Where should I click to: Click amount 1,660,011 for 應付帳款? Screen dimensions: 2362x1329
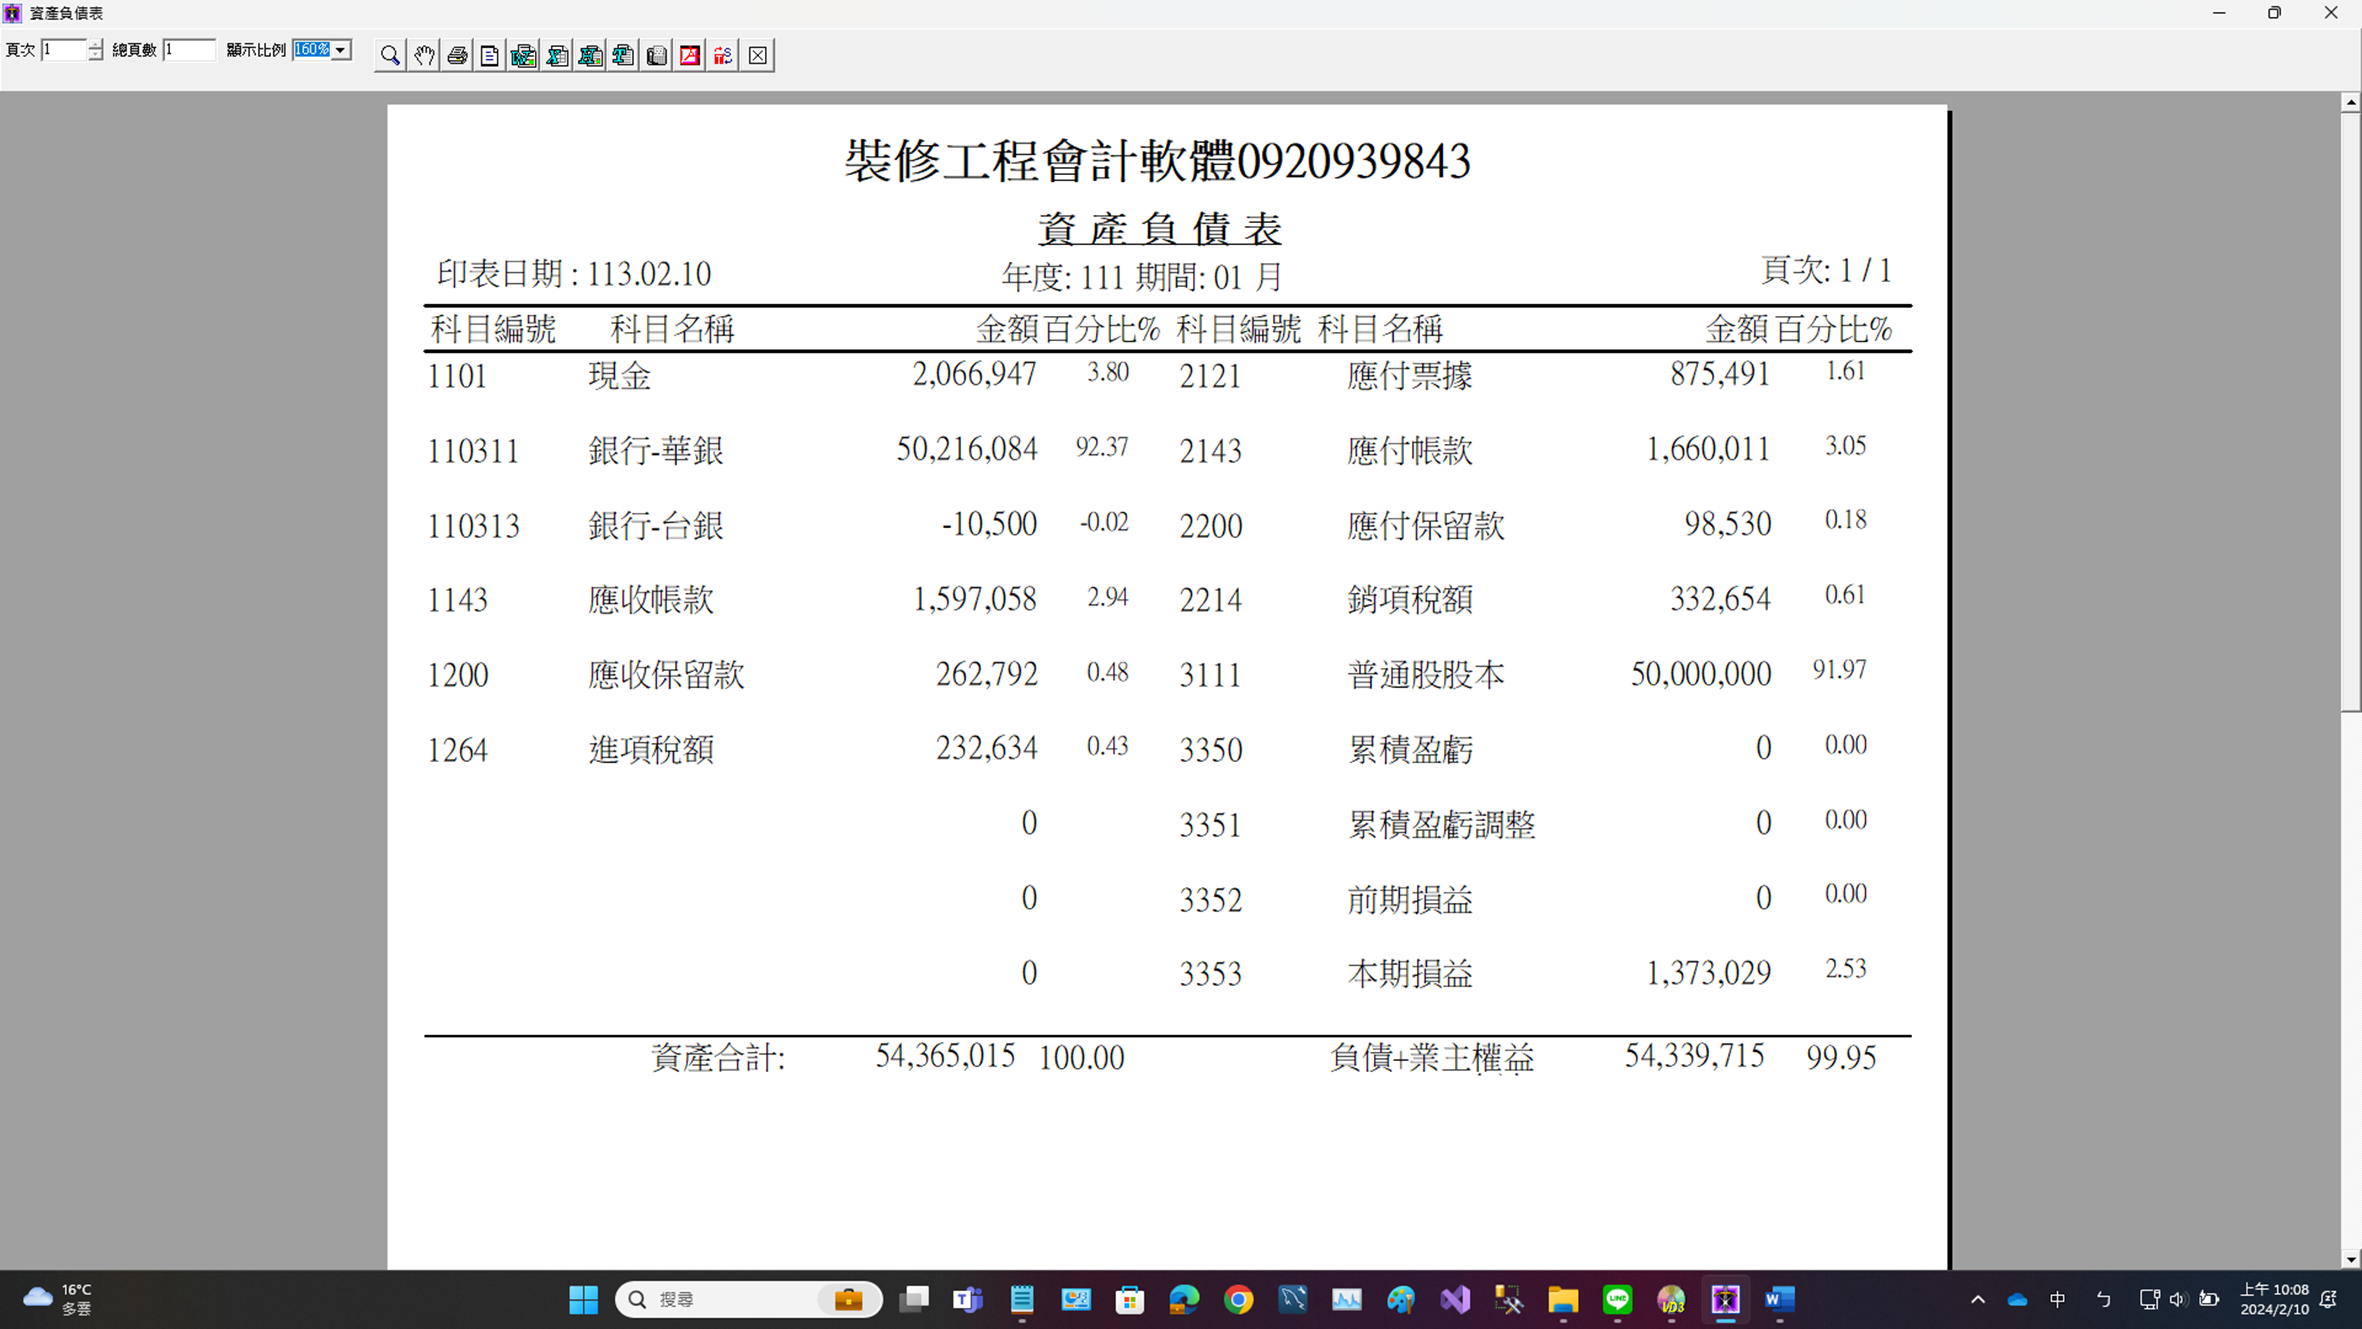(1708, 449)
